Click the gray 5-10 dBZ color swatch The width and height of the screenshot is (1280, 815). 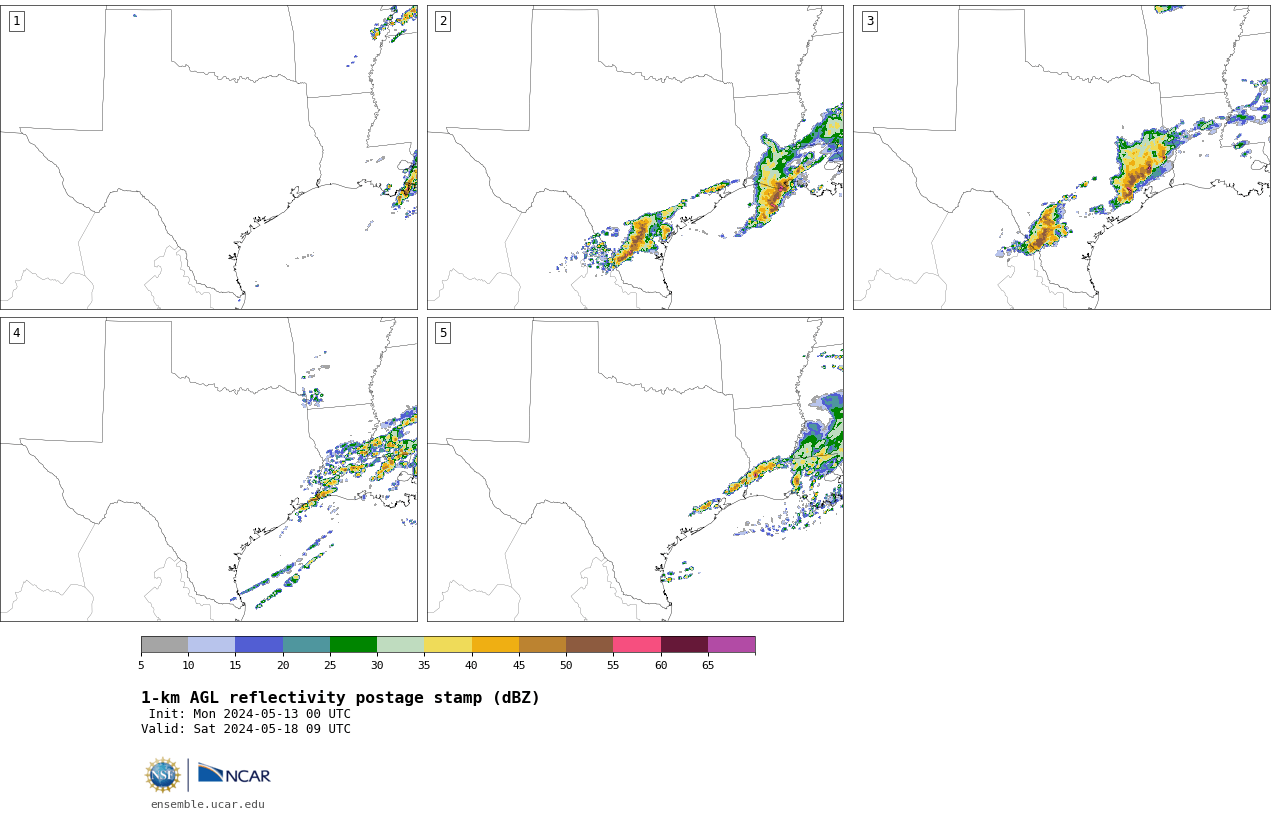164,644
